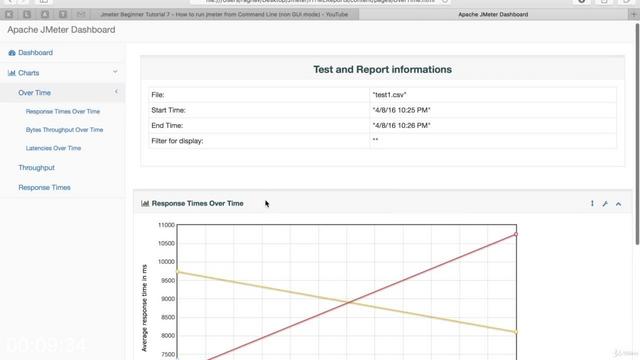Click the page vertical scrollbar thumb
Image resolution: width=640 pixels, height=360 pixels.
(x=637, y=134)
